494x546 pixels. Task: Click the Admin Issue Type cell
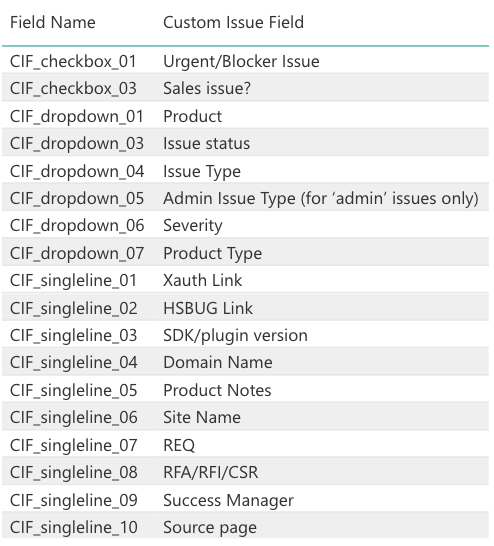coord(321,198)
